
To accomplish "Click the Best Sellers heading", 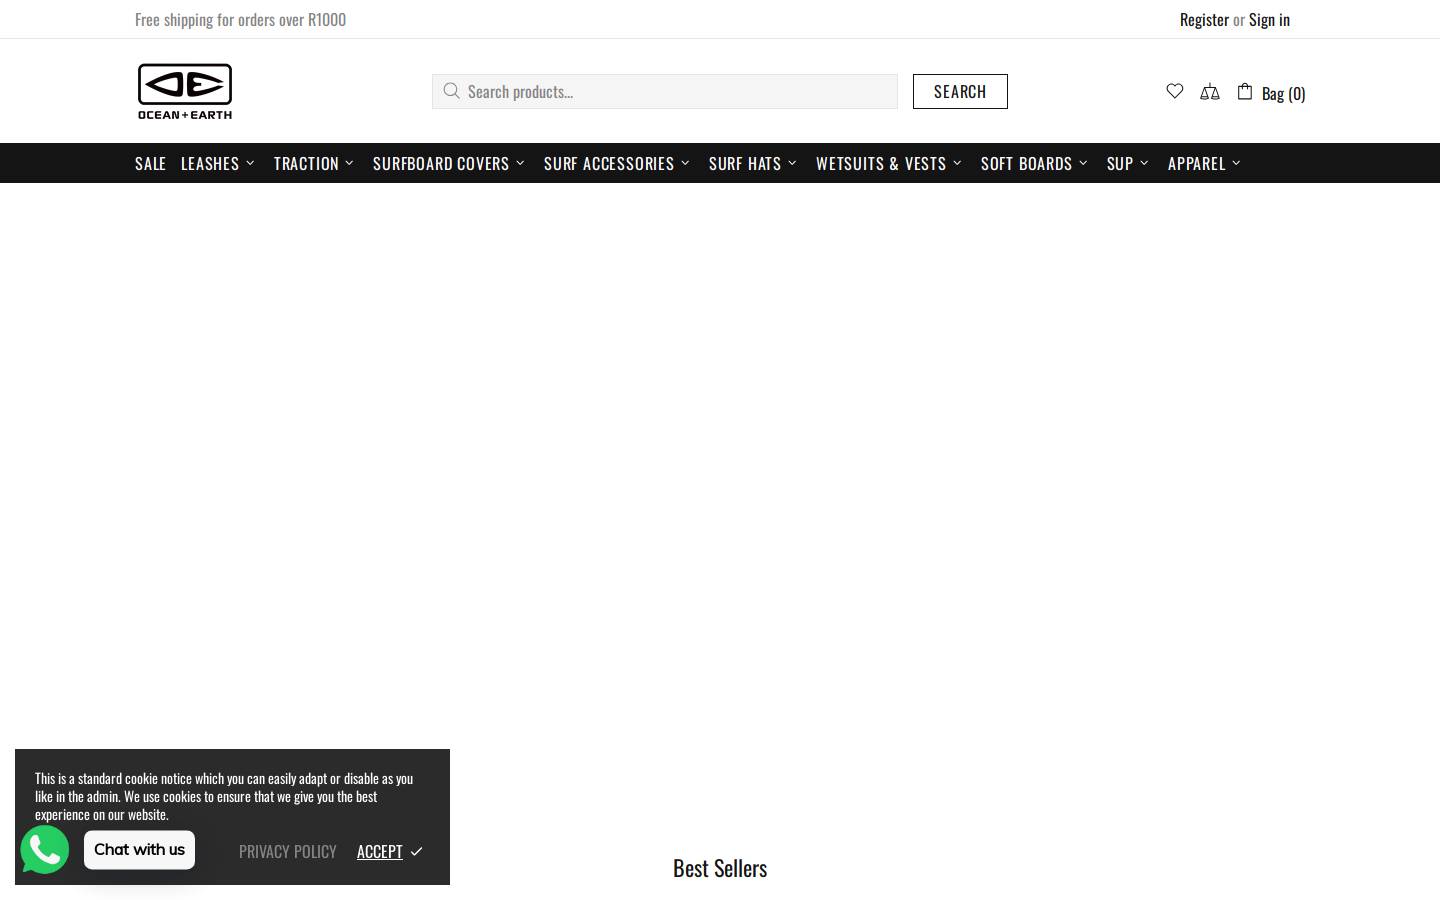I will click(720, 868).
